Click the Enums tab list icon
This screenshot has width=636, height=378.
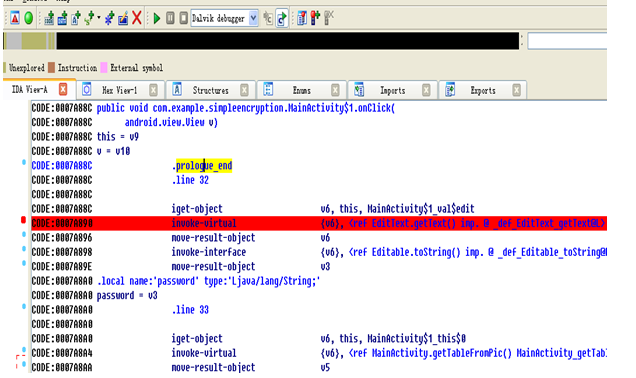[268, 90]
